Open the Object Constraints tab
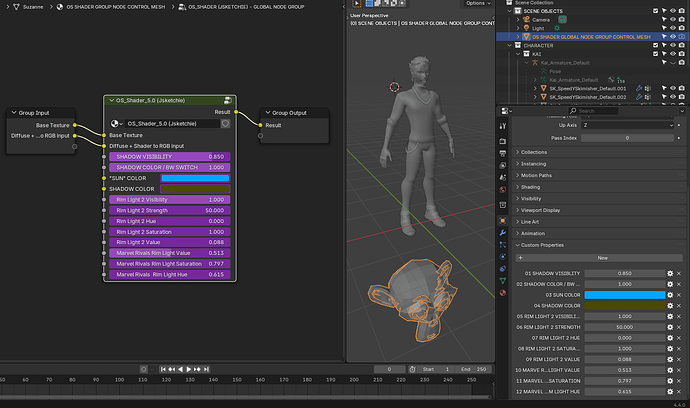690x408 pixels. coord(503,268)
